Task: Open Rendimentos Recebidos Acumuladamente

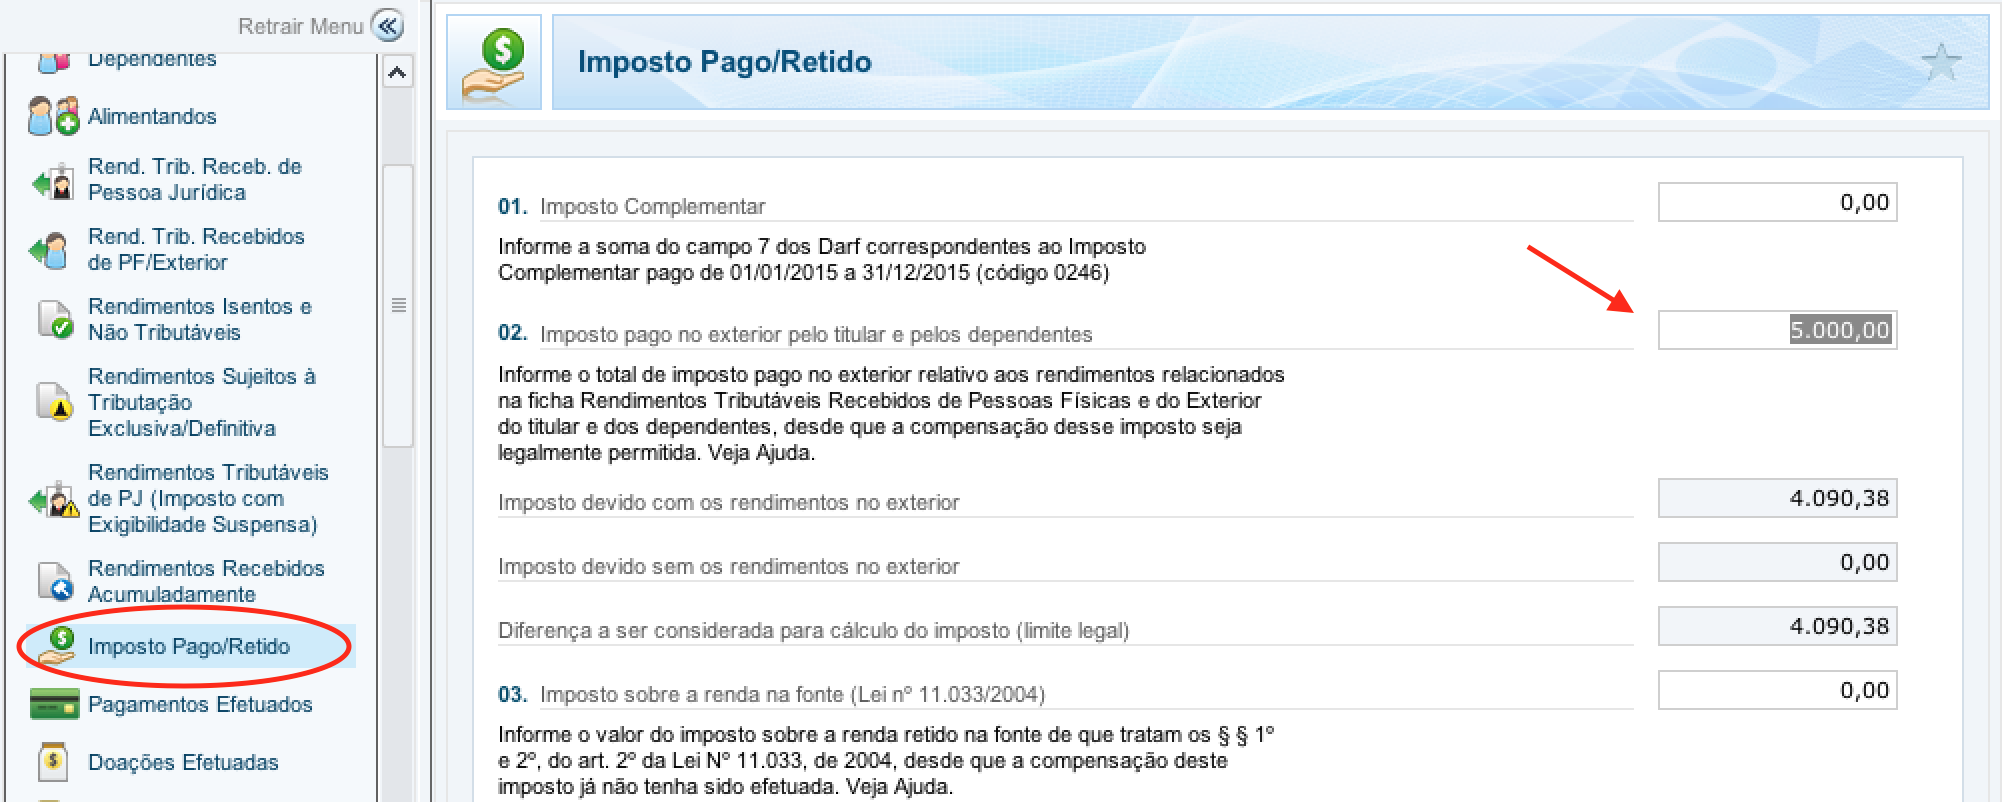Action: [x=206, y=581]
